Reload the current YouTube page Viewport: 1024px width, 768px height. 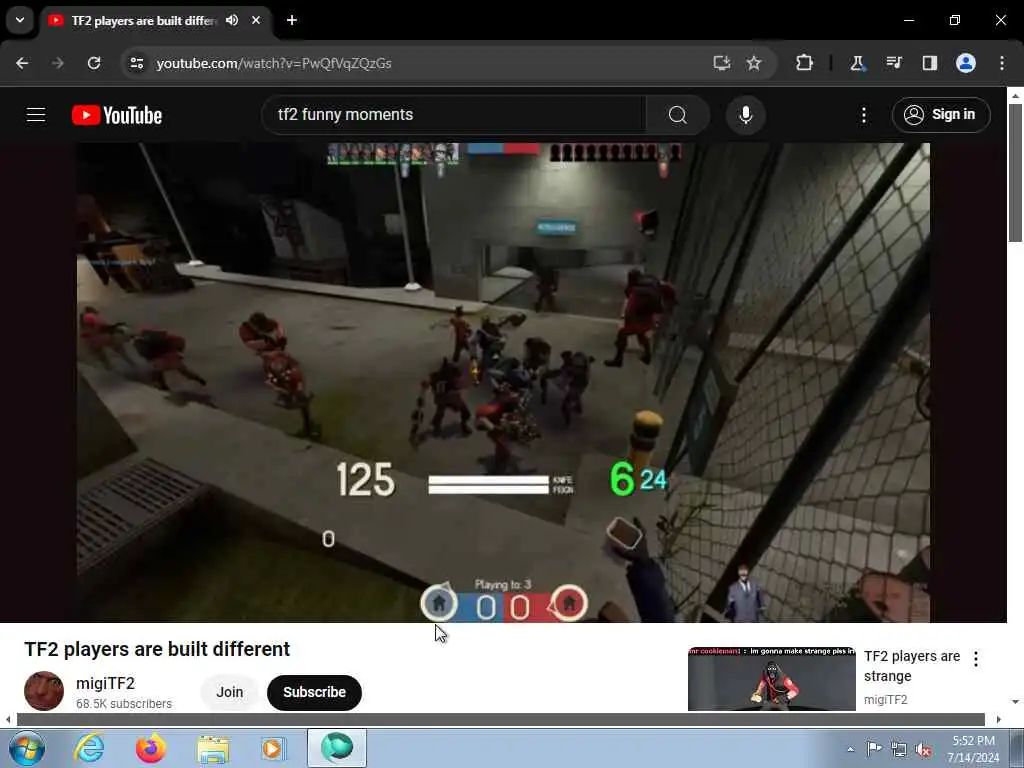point(94,63)
